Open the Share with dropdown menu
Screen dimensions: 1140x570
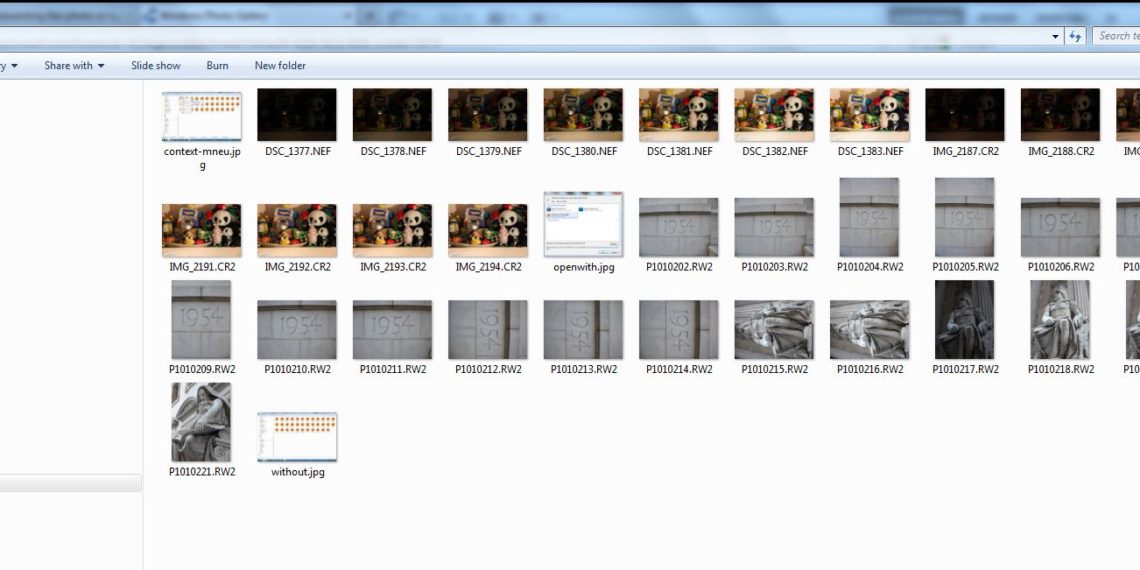(74, 65)
